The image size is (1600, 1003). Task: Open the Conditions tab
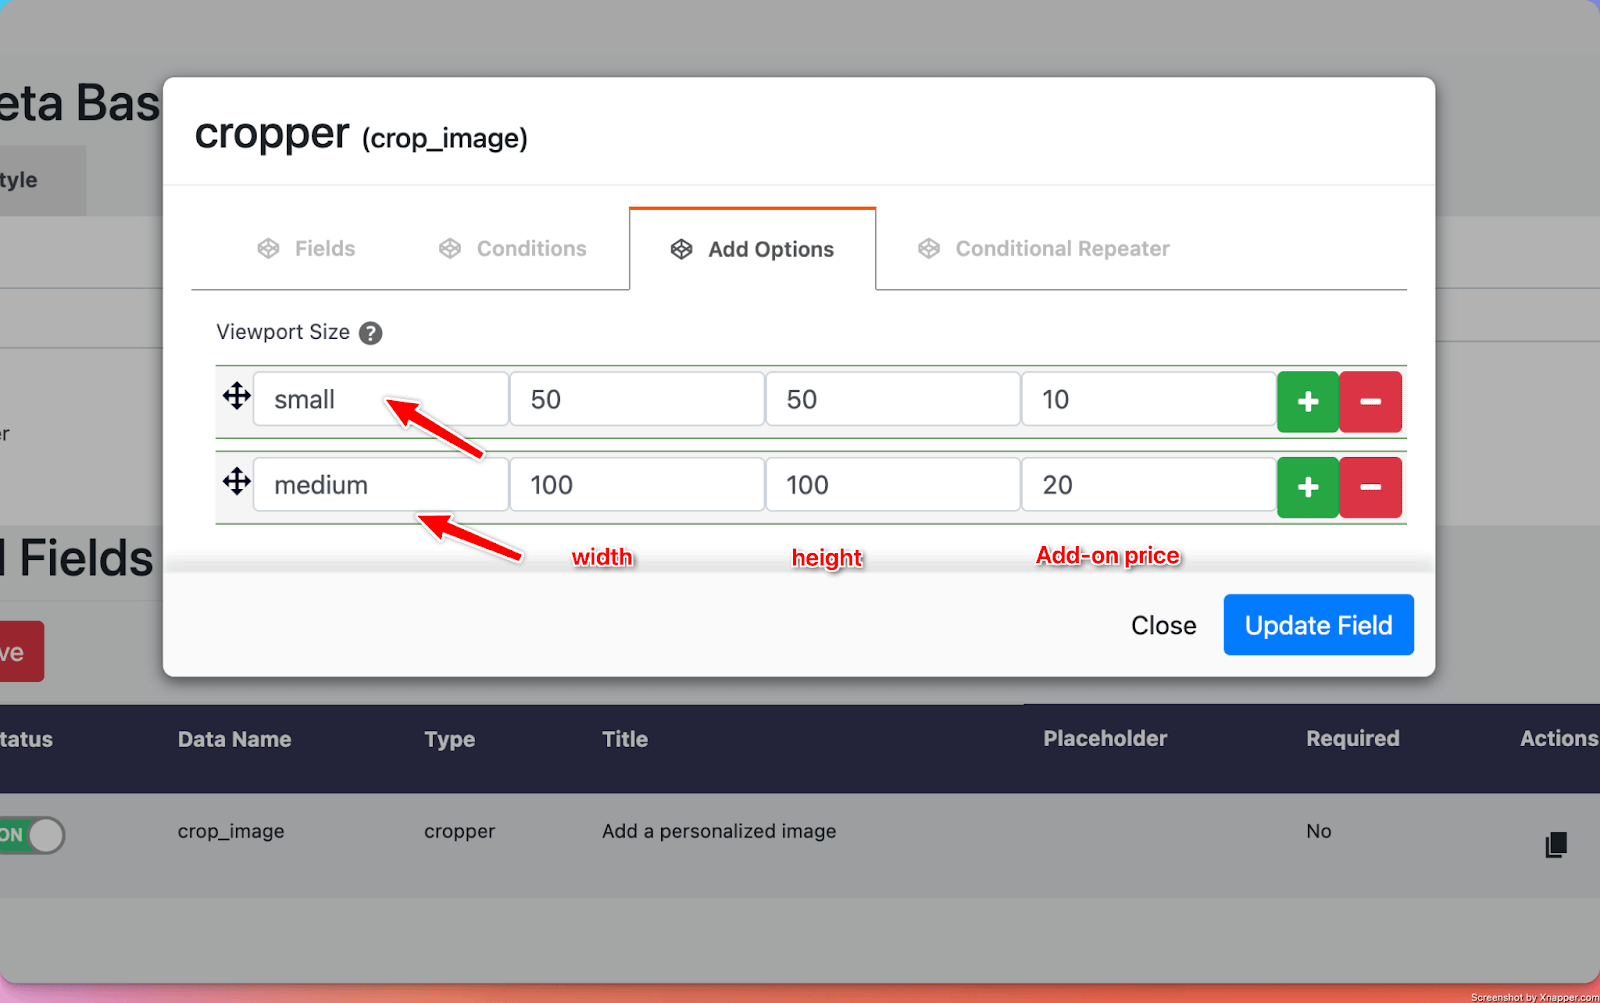[x=513, y=249]
